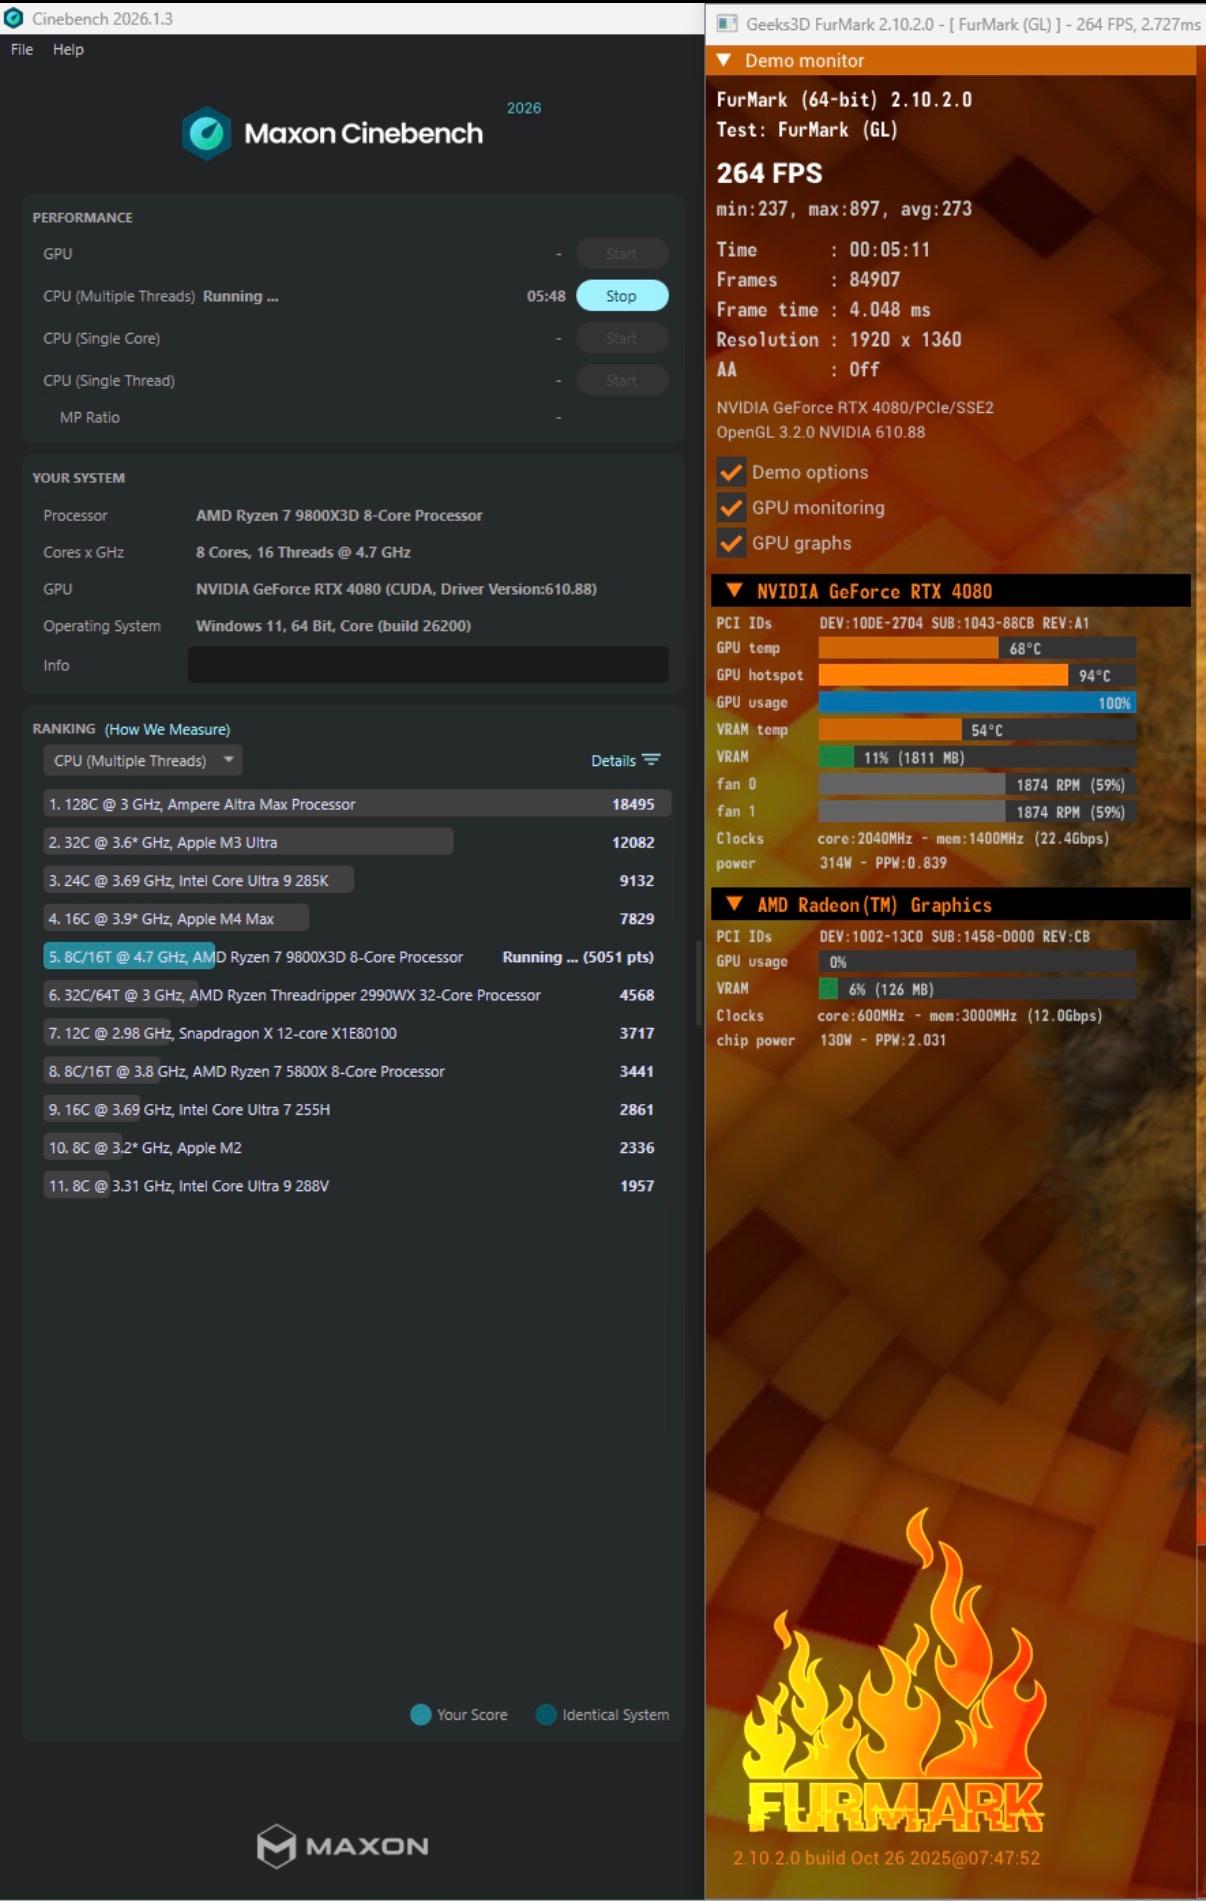Collapse the NVIDIA GeForce RTX 4080 section

tap(734, 590)
